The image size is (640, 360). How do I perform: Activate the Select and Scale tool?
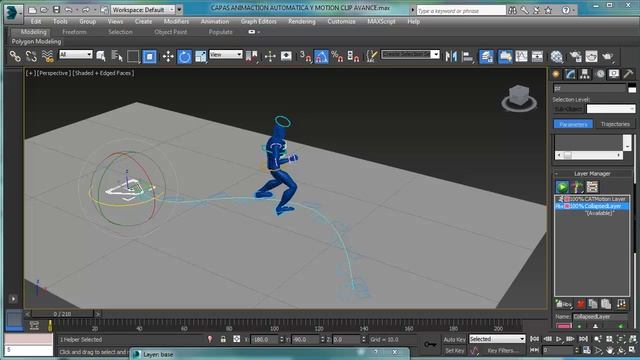[x=200, y=56]
